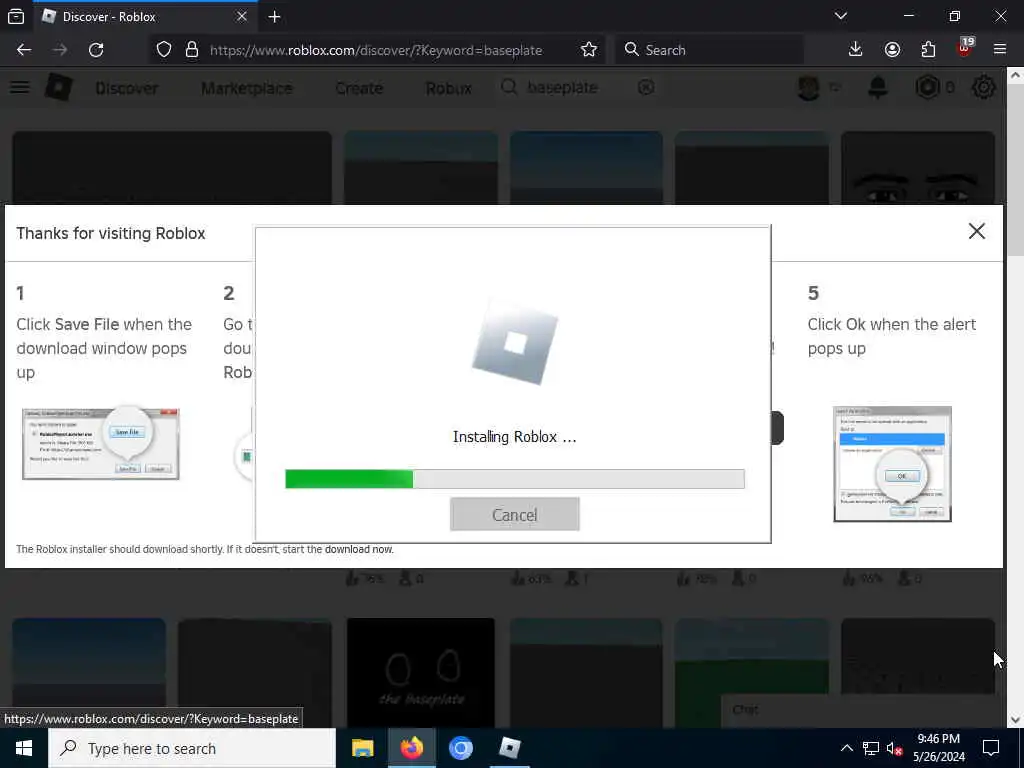1024x768 pixels.
Task: Open the Chromium taskbar icon
Action: [x=460, y=748]
